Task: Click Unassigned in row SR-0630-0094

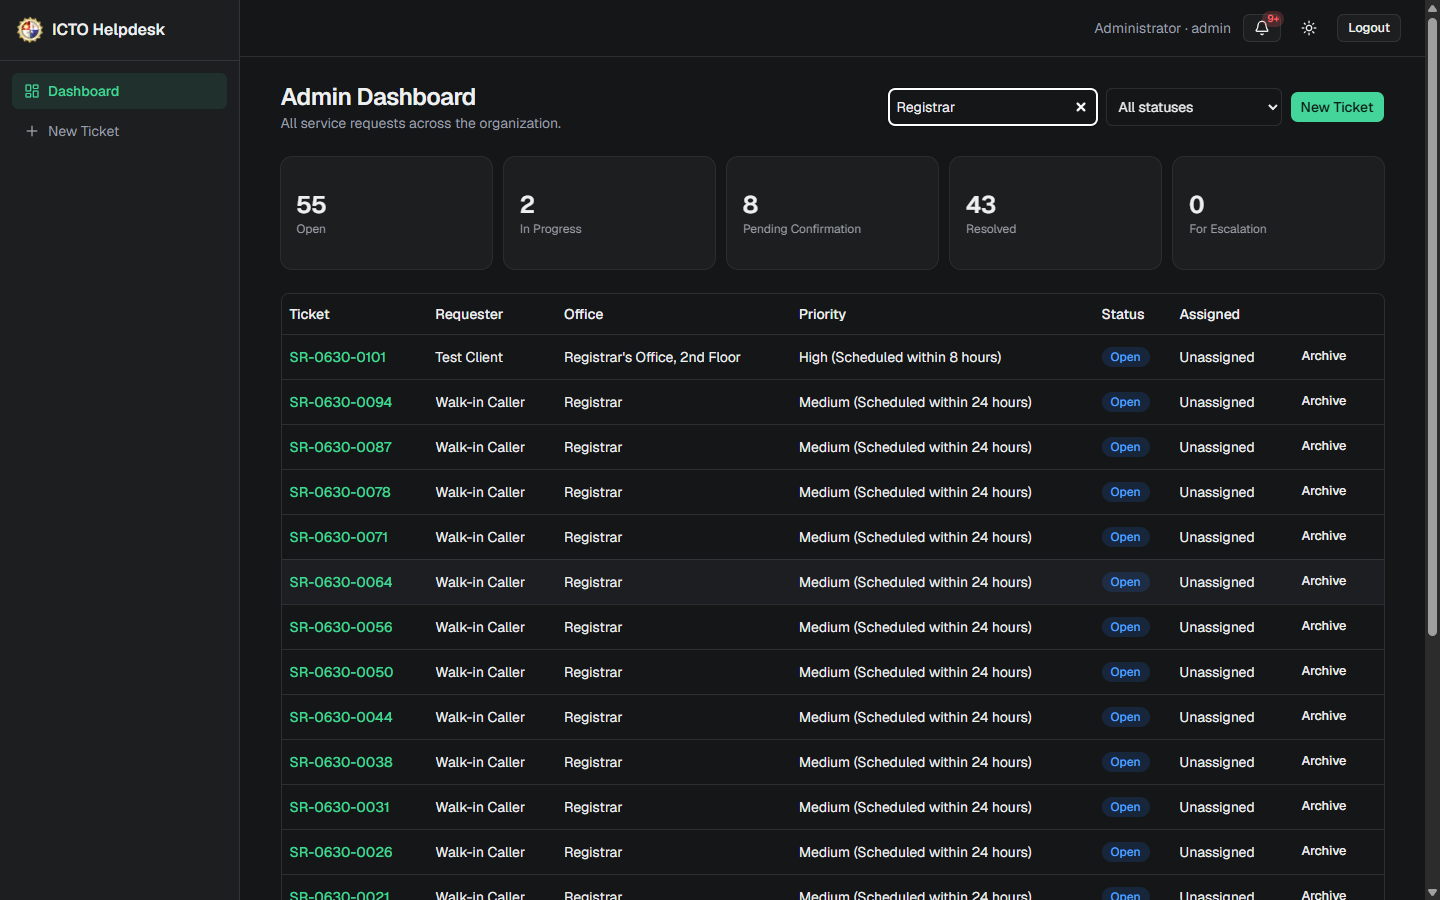Action: (x=1216, y=402)
